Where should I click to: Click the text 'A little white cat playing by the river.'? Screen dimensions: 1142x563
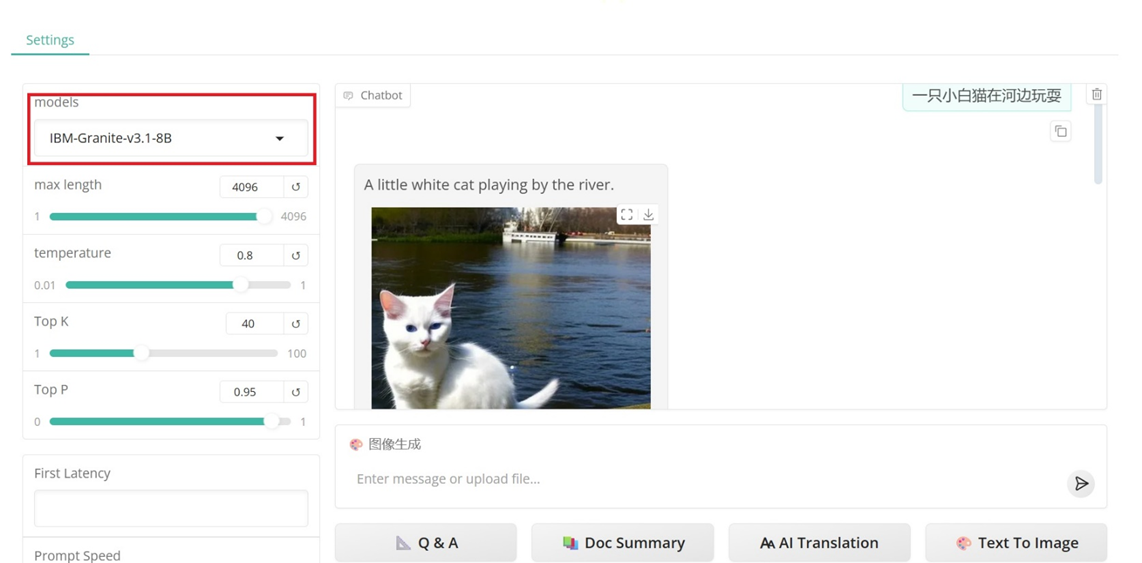(x=489, y=185)
